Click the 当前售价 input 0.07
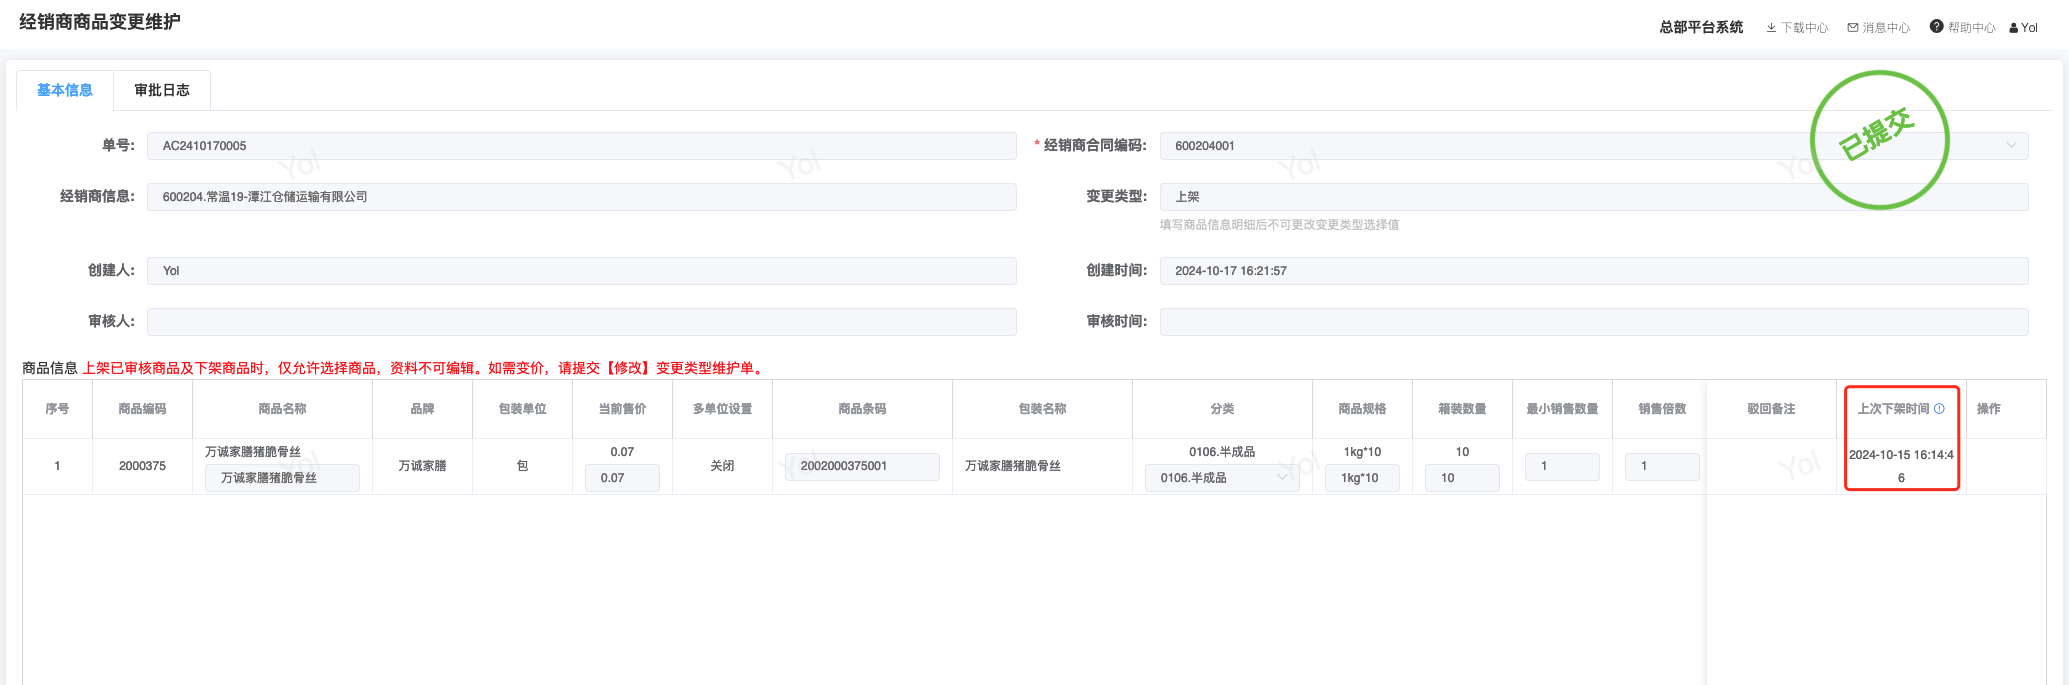Image resolution: width=2069 pixels, height=685 pixels. [622, 478]
